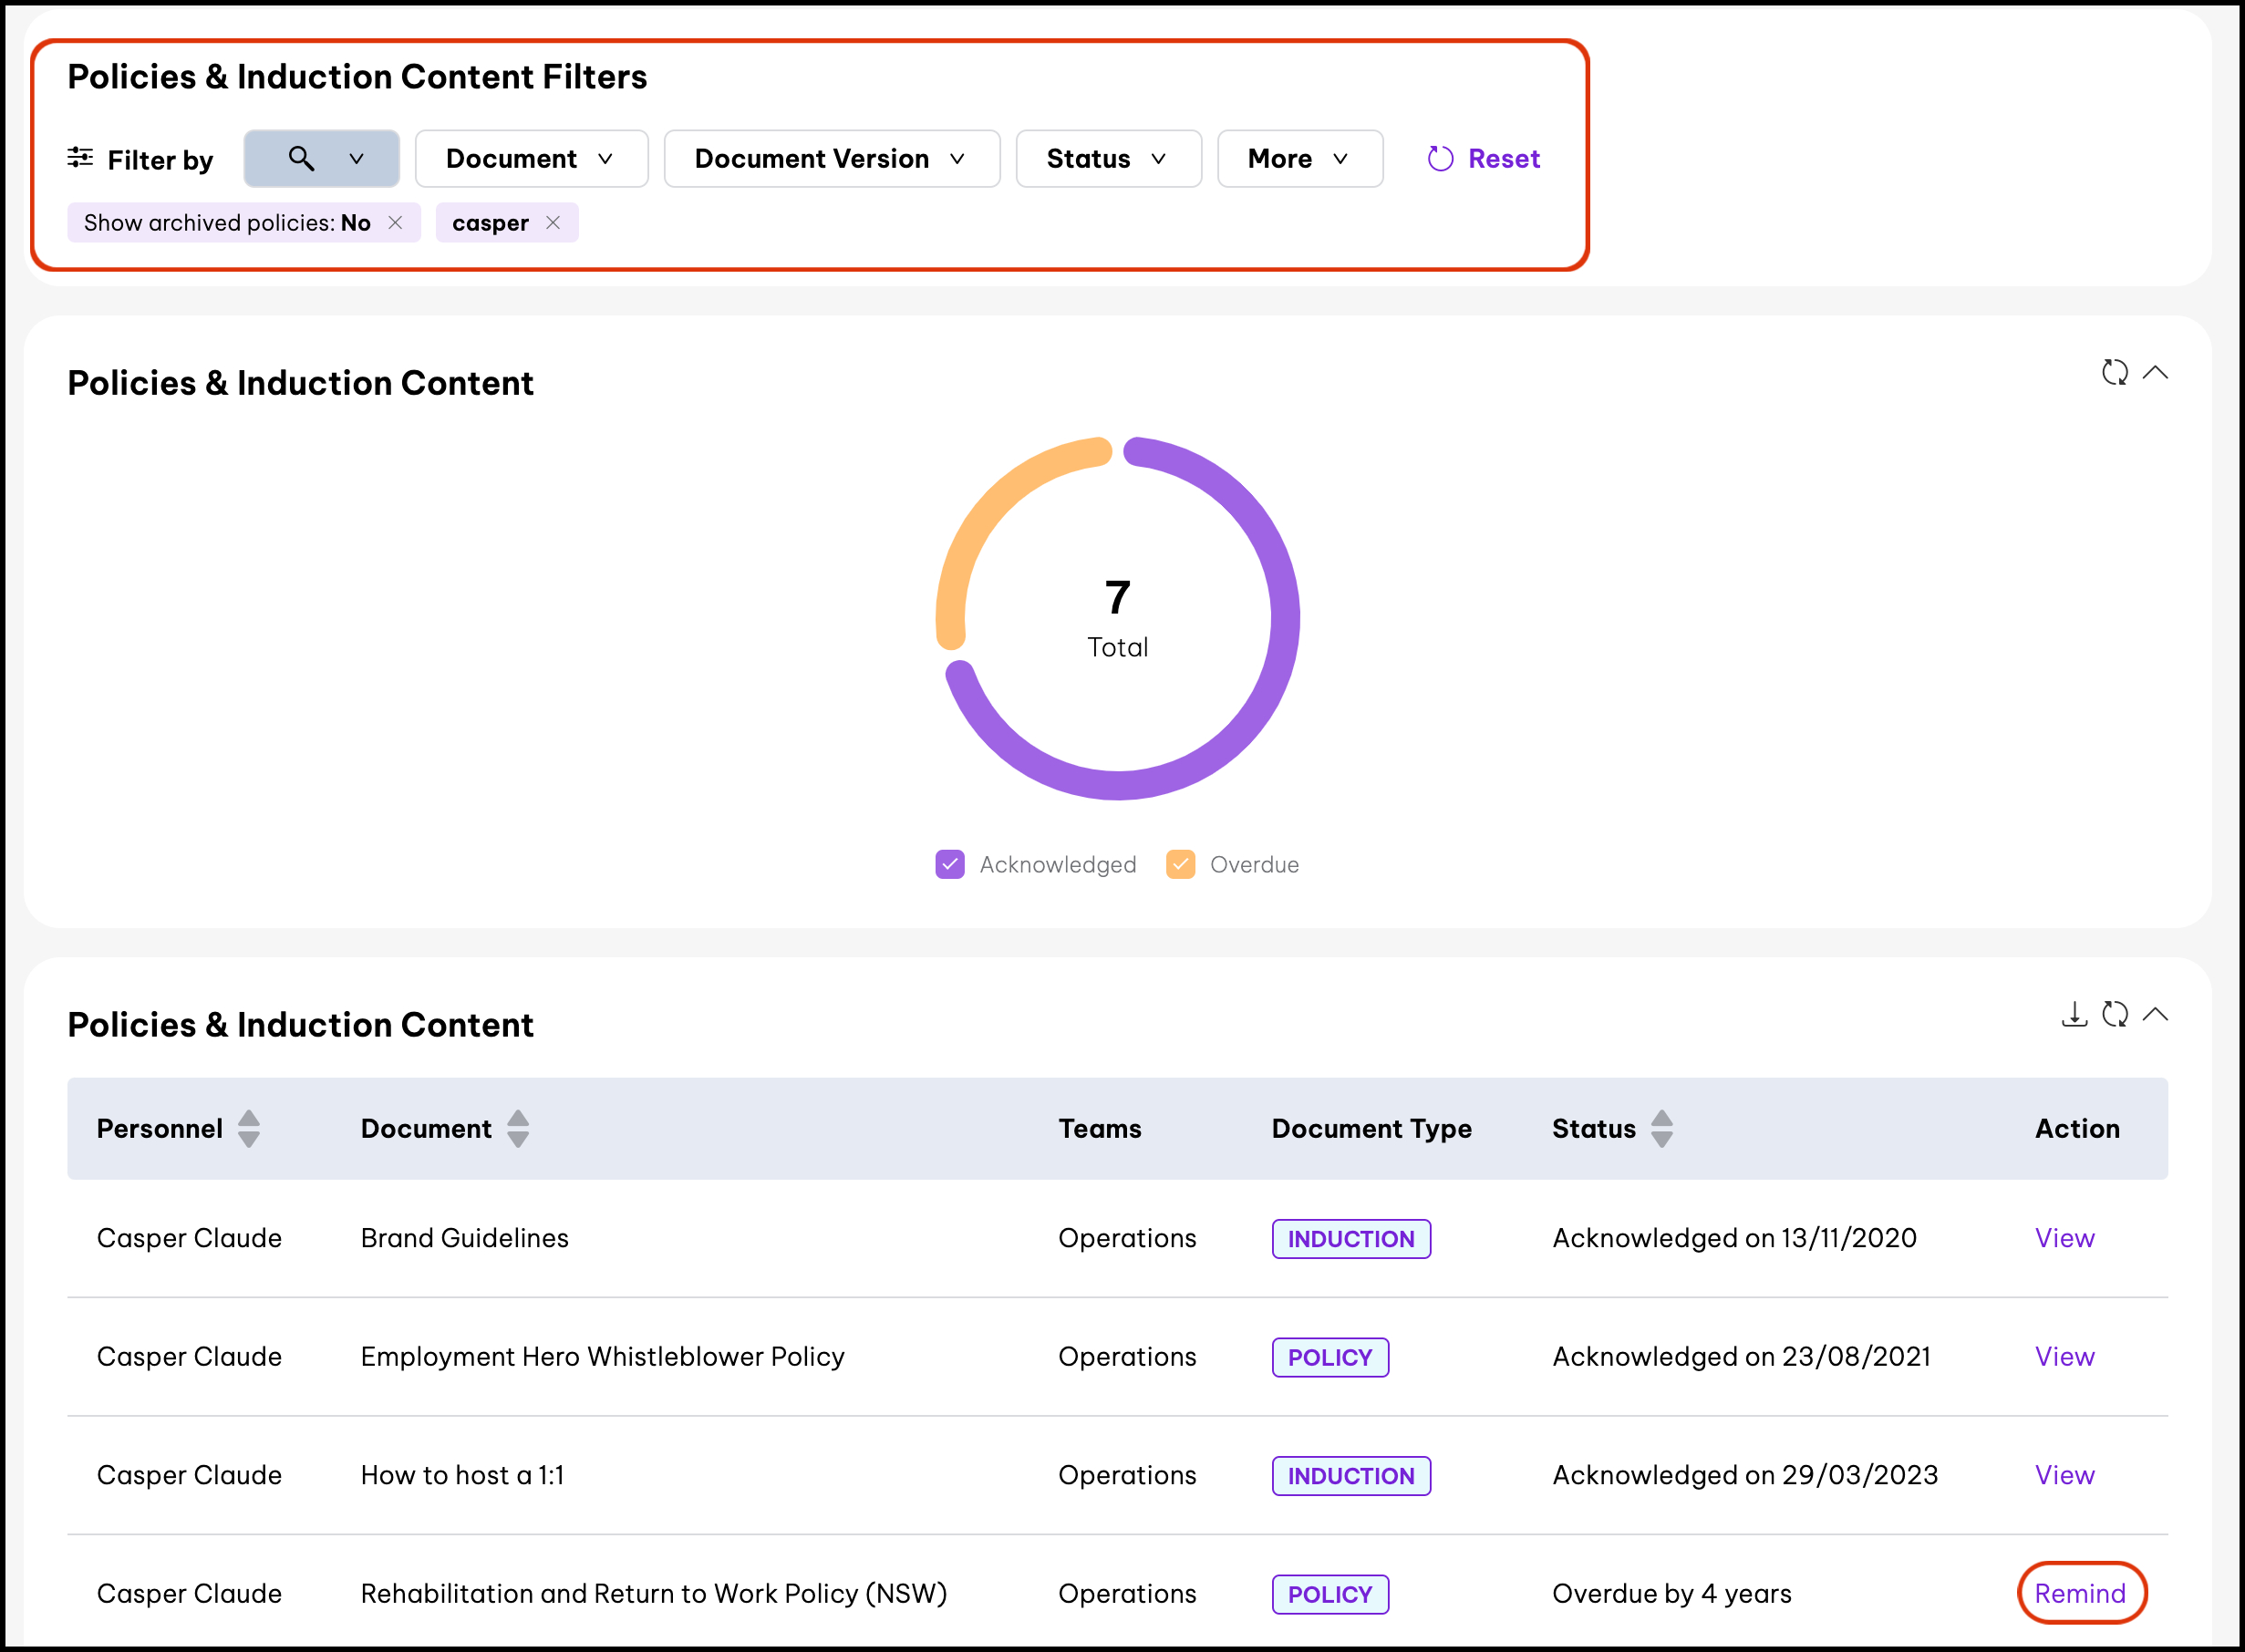Collapse the donut chart panel

[2155, 373]
